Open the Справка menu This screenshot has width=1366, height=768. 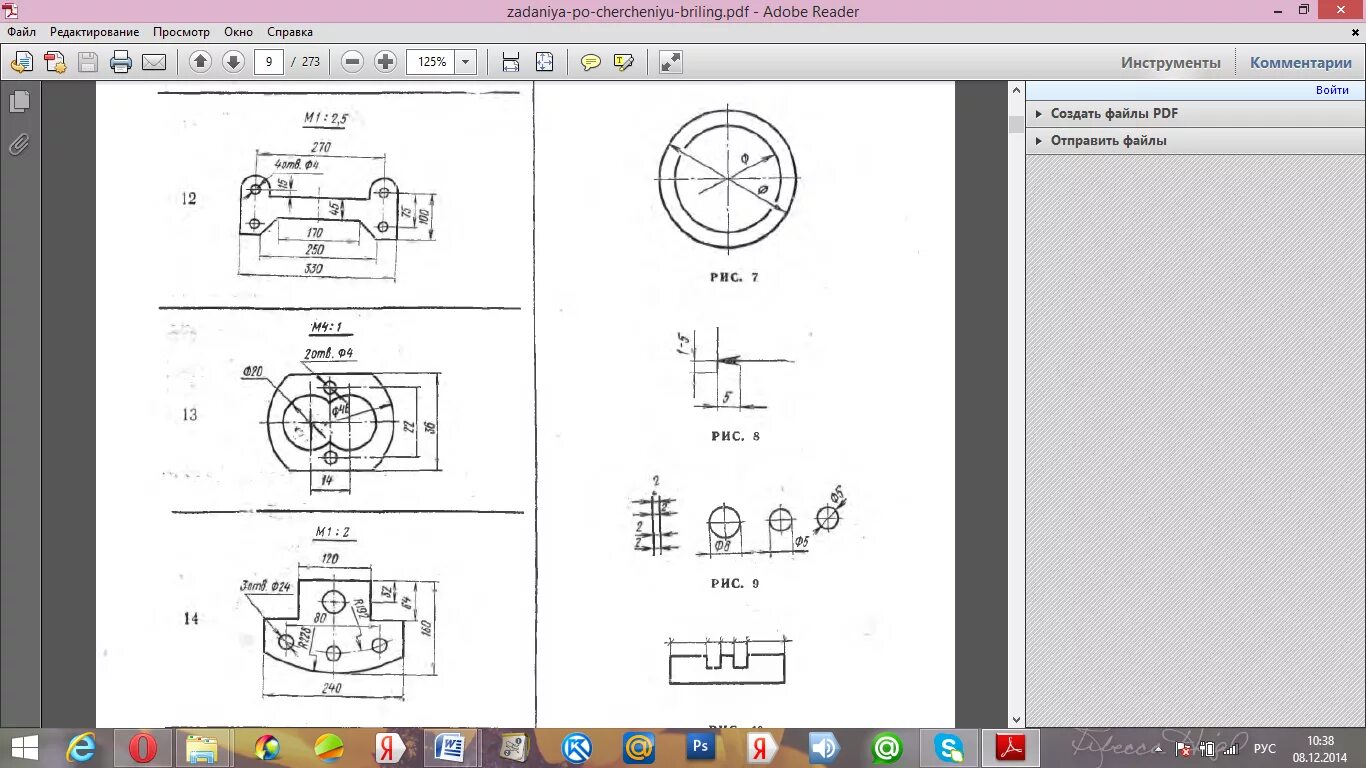[x=290, y=33]
